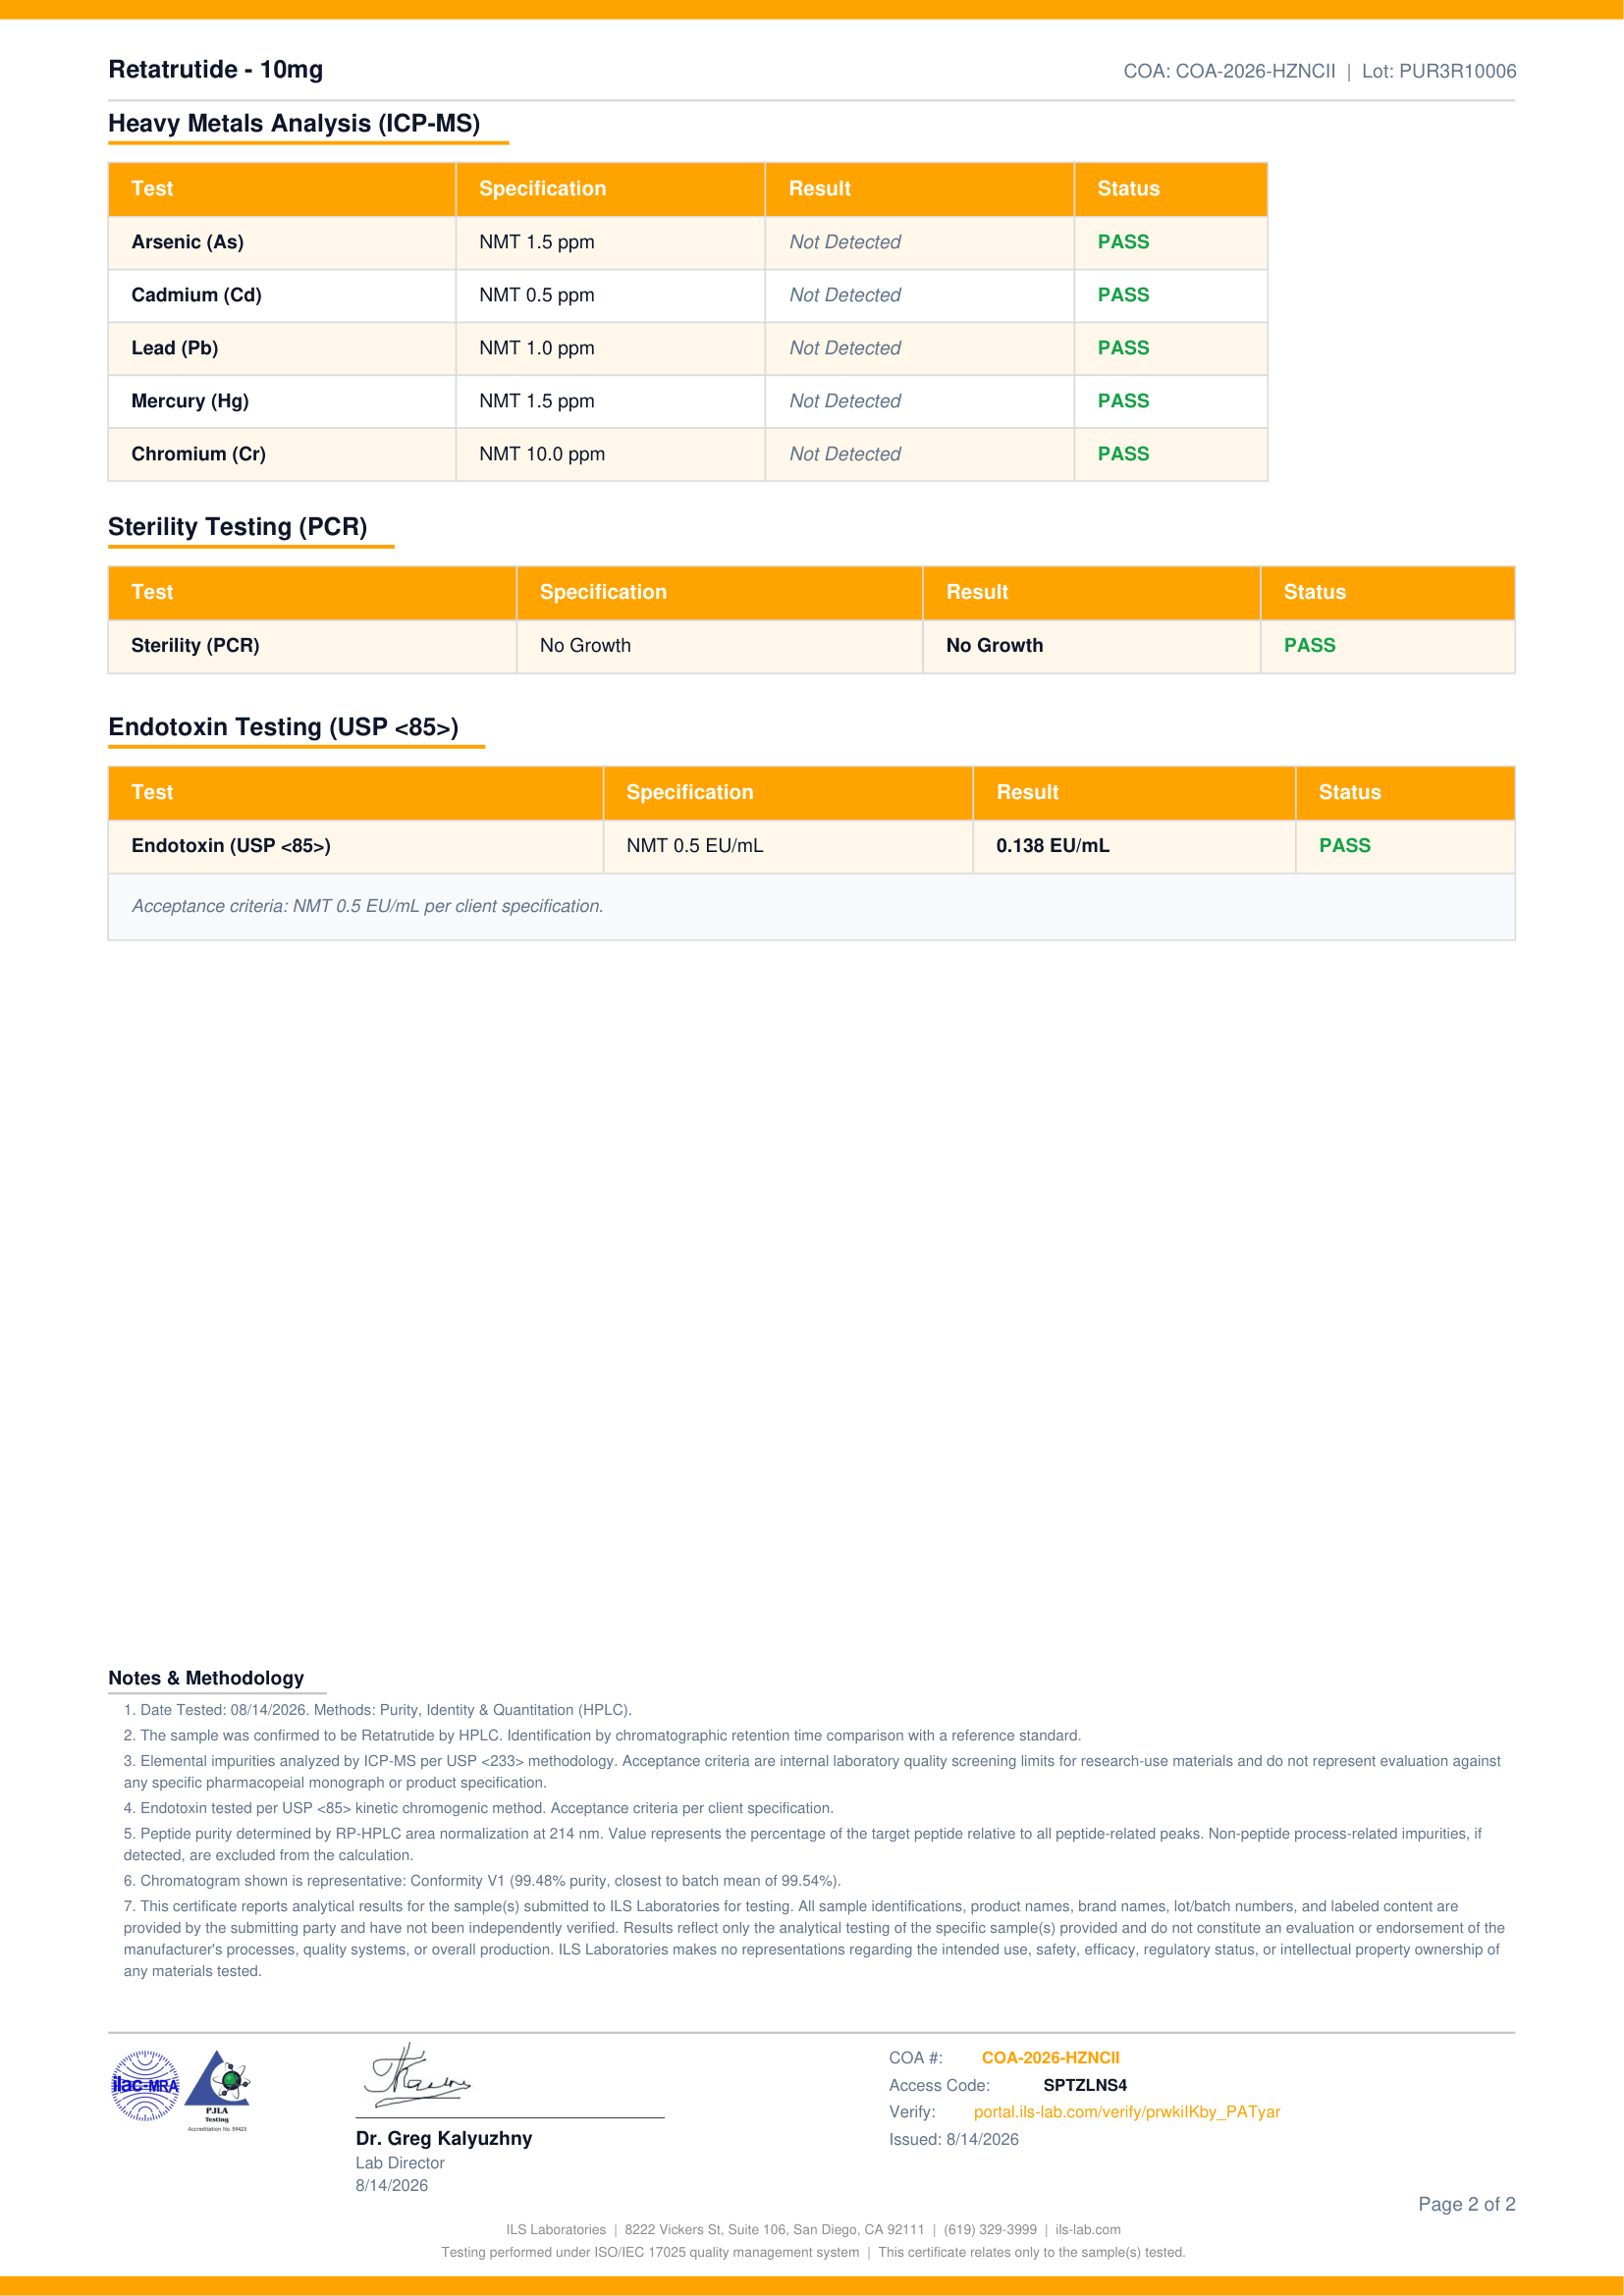Image resolution: width=1624 pixels, height=2296 pixels.
Task: Click the ilac-MRA accreditation logo
Action: coord(145,2085)
